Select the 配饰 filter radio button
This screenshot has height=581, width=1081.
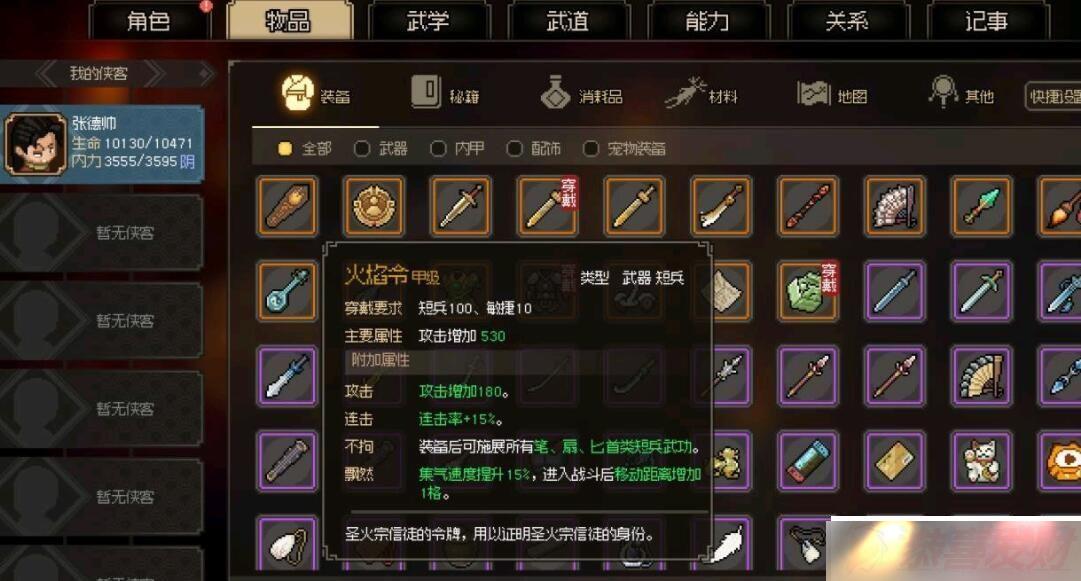tap(514, 149)
